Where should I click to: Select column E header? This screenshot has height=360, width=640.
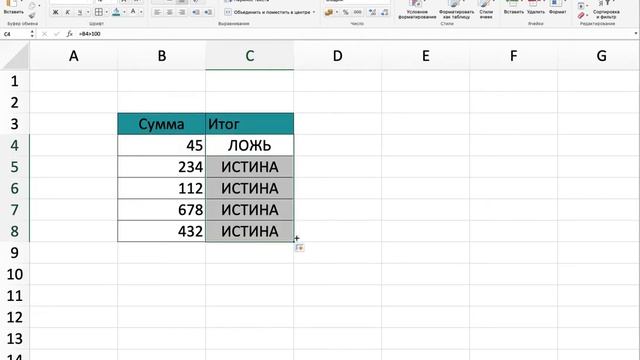tap(426, 56)
